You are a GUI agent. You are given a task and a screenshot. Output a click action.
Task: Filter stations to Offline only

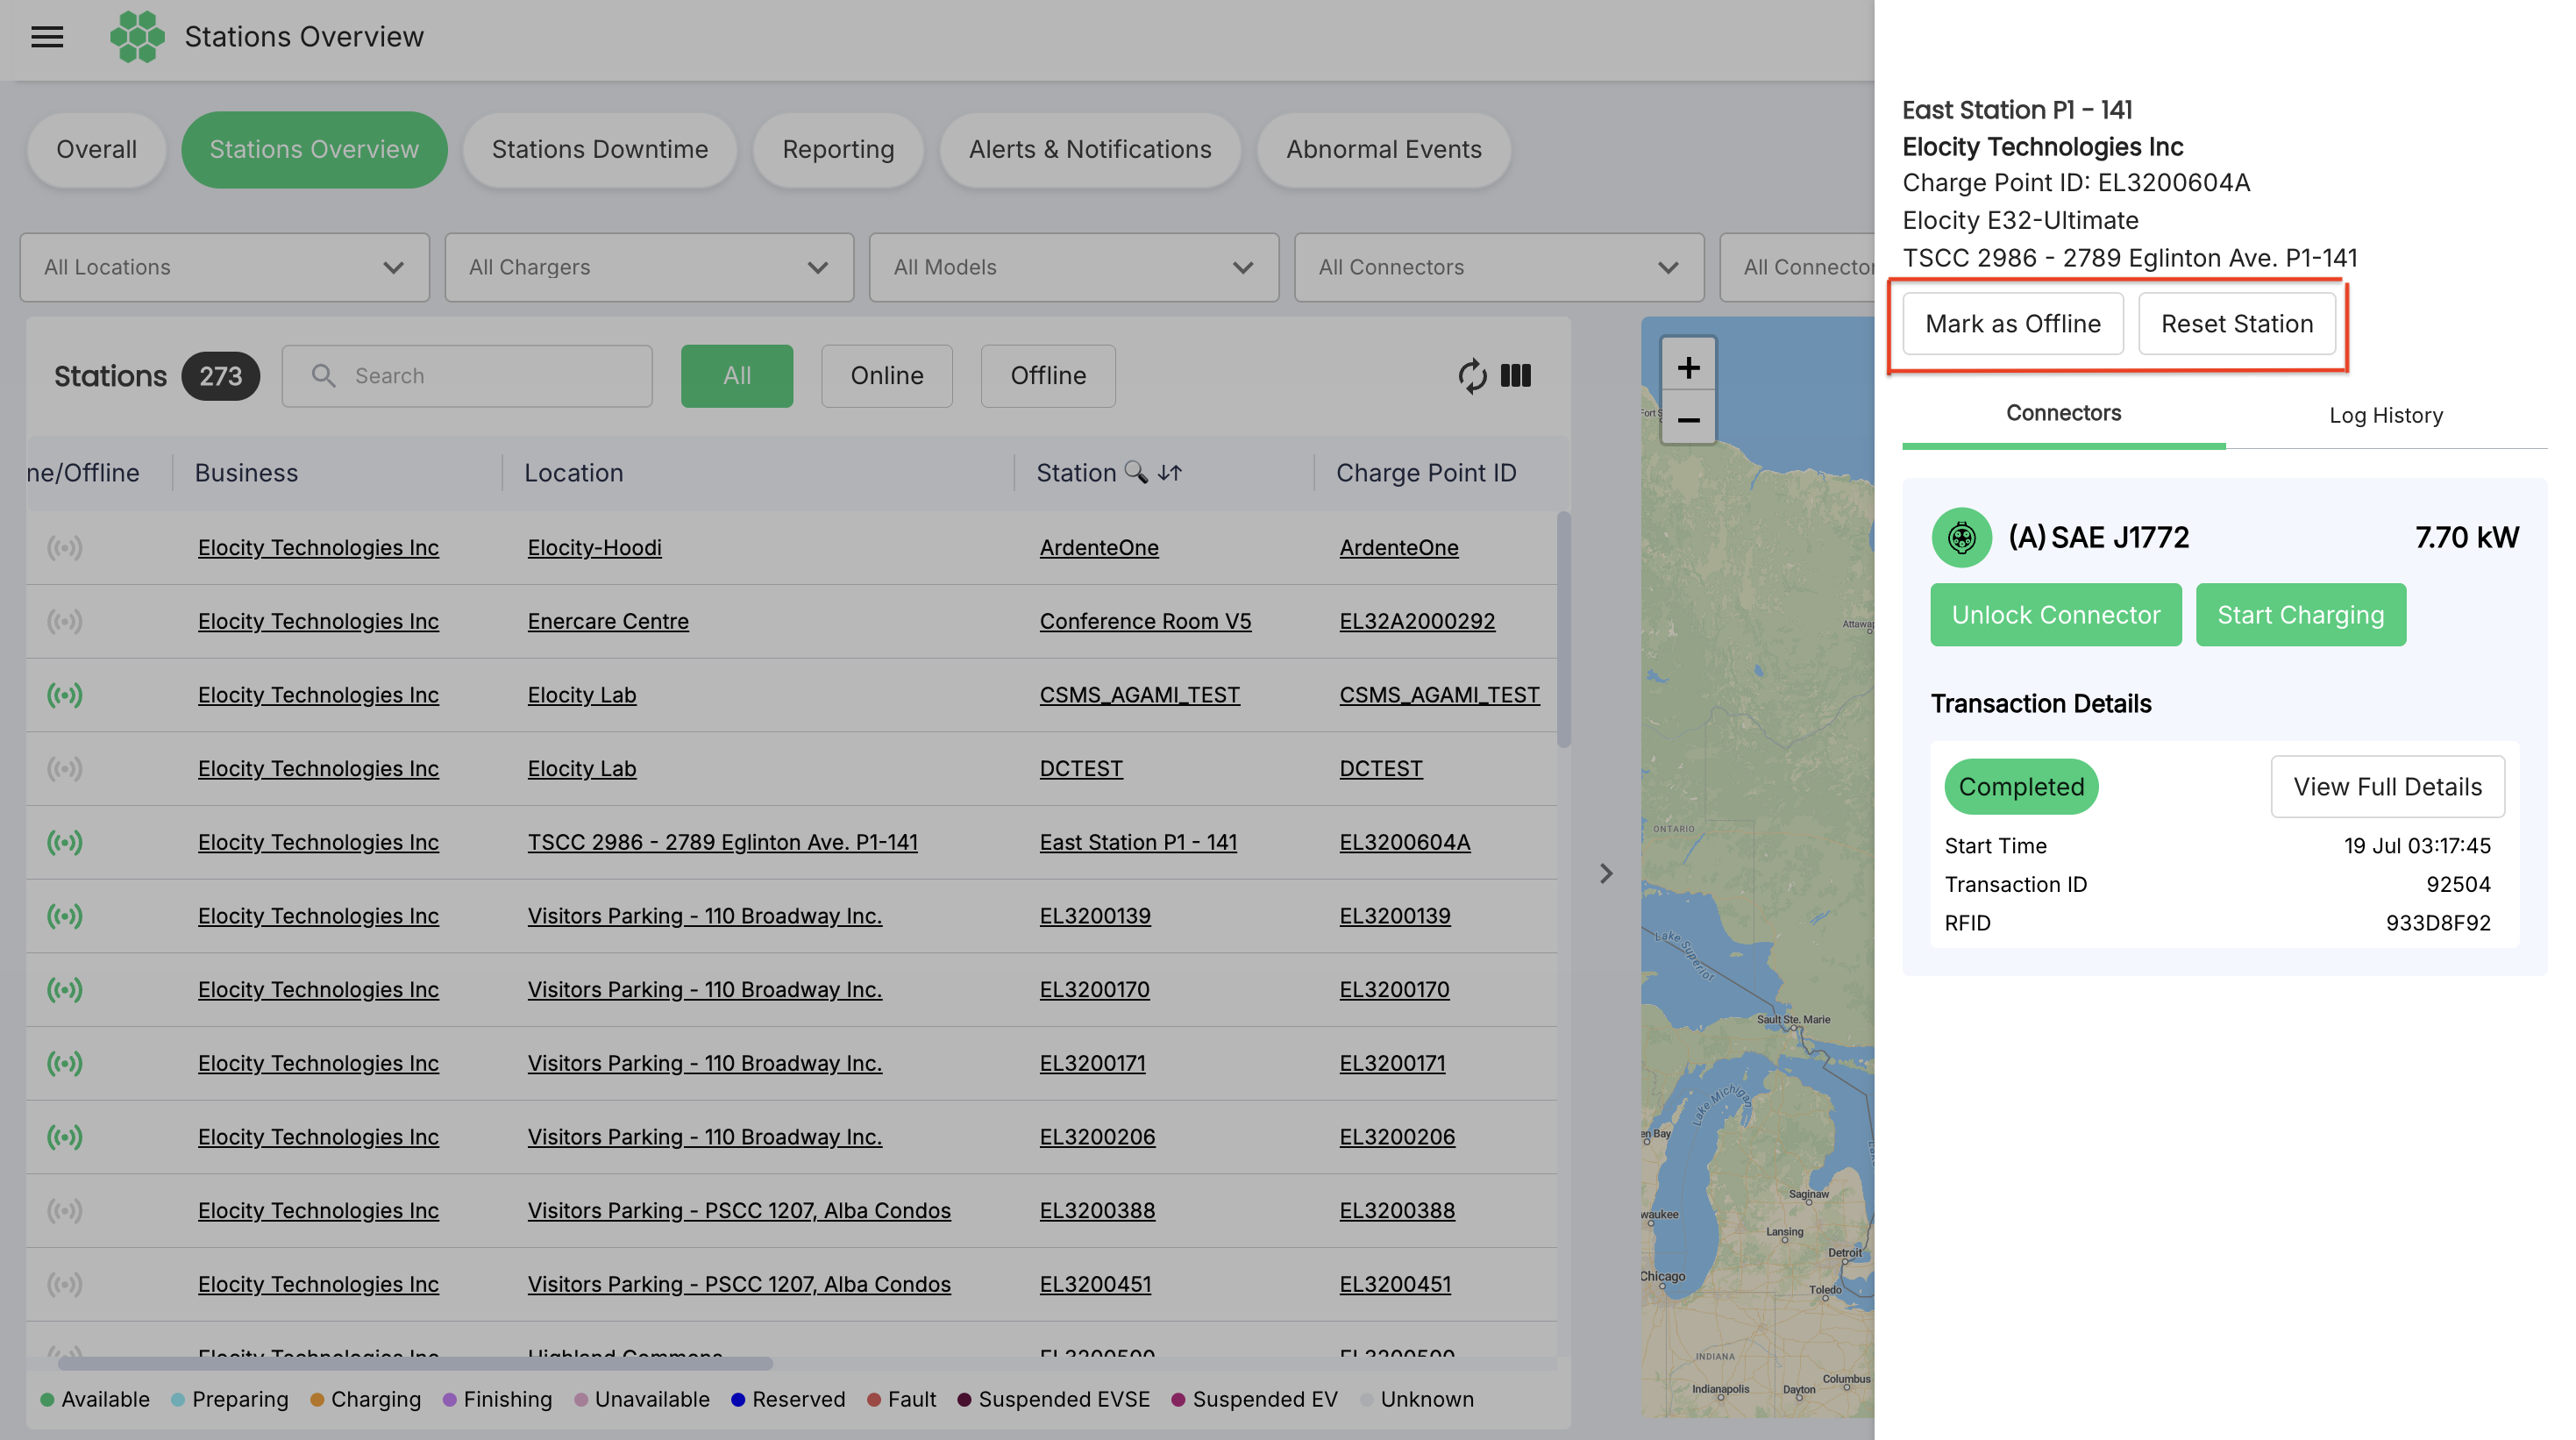coord(1048,376)
